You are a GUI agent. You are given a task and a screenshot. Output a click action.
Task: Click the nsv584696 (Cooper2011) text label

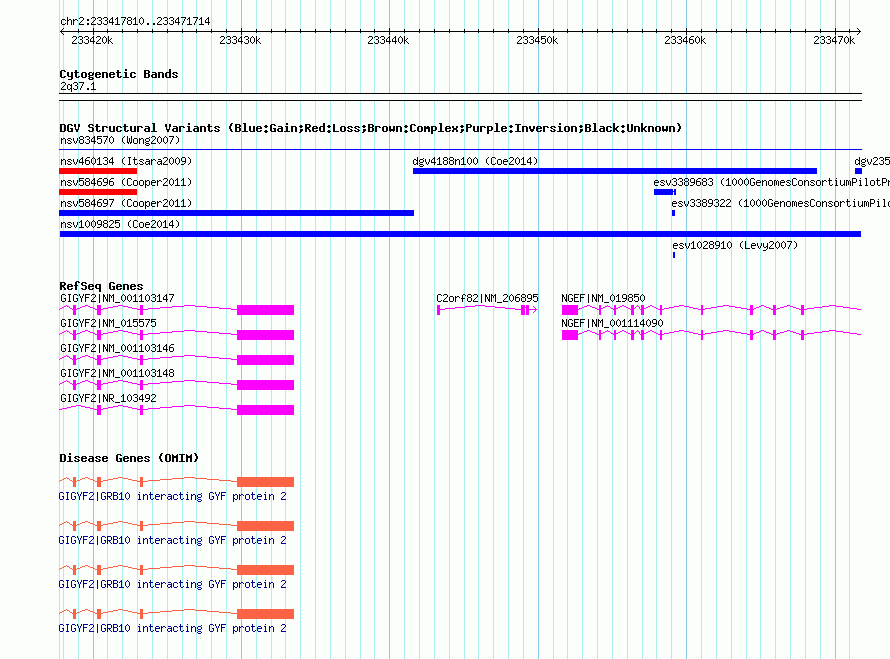(126, 182)
